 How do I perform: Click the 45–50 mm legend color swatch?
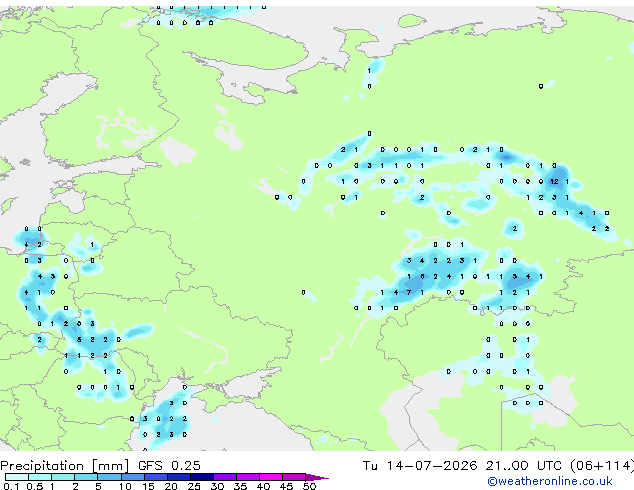pyautogui.click(x=294, y=477)
